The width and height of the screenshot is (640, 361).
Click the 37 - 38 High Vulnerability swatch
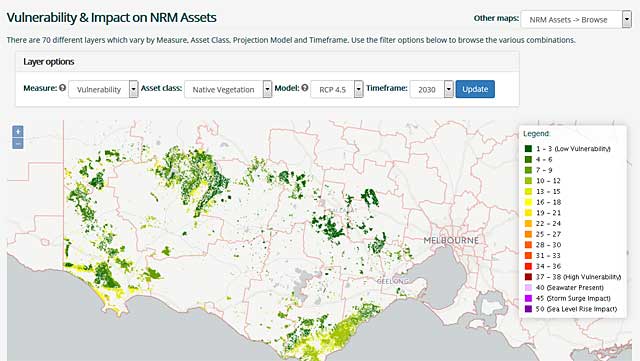528,277
